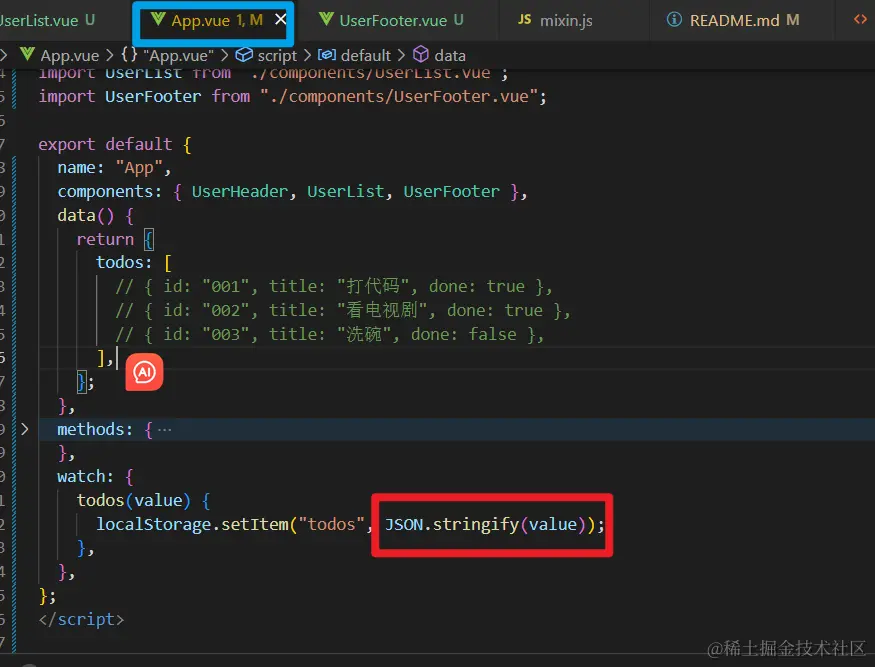Click the cube icon before data breadcrumb
875x667 pixels.
pyautogui.click(x=421, y=55)
